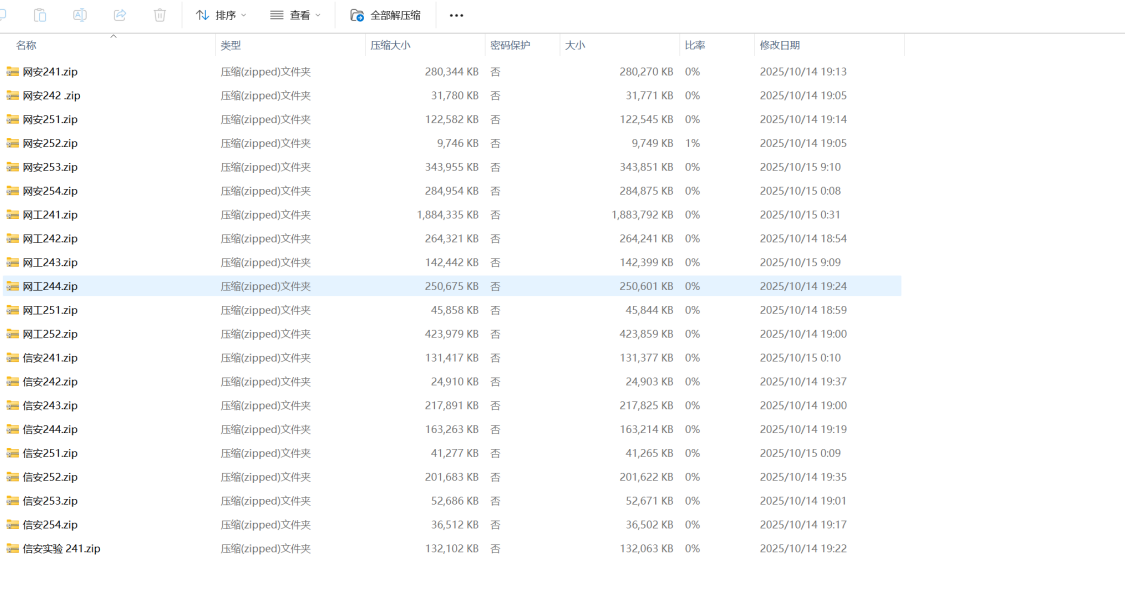Viewport: 1125px width, 612px height.
Task: Sort by 修改日期 column header
Action: [x=780, y=46]
